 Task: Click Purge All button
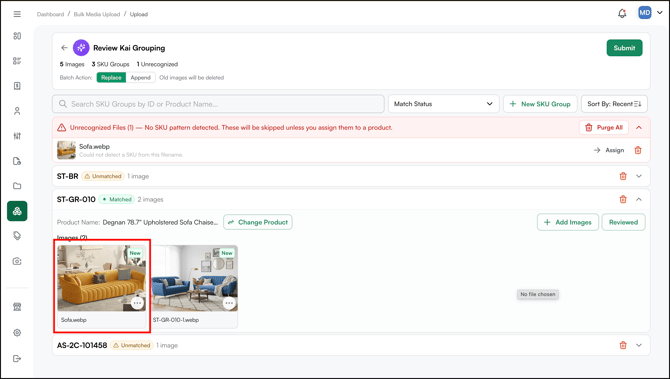604,127
